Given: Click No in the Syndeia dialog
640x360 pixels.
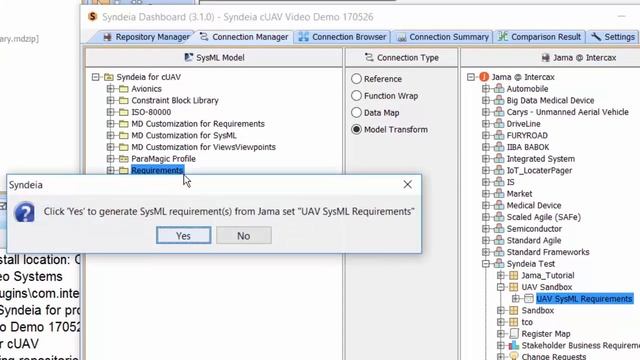Looking at the screenshot, I should [x=244, y=236].
